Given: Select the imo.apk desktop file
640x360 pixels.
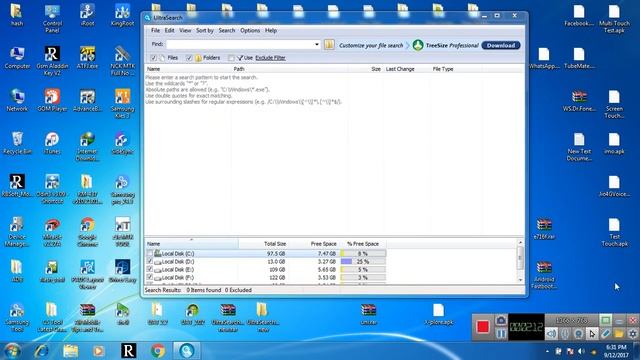Looking at the screenshot, I should point(614,143).
